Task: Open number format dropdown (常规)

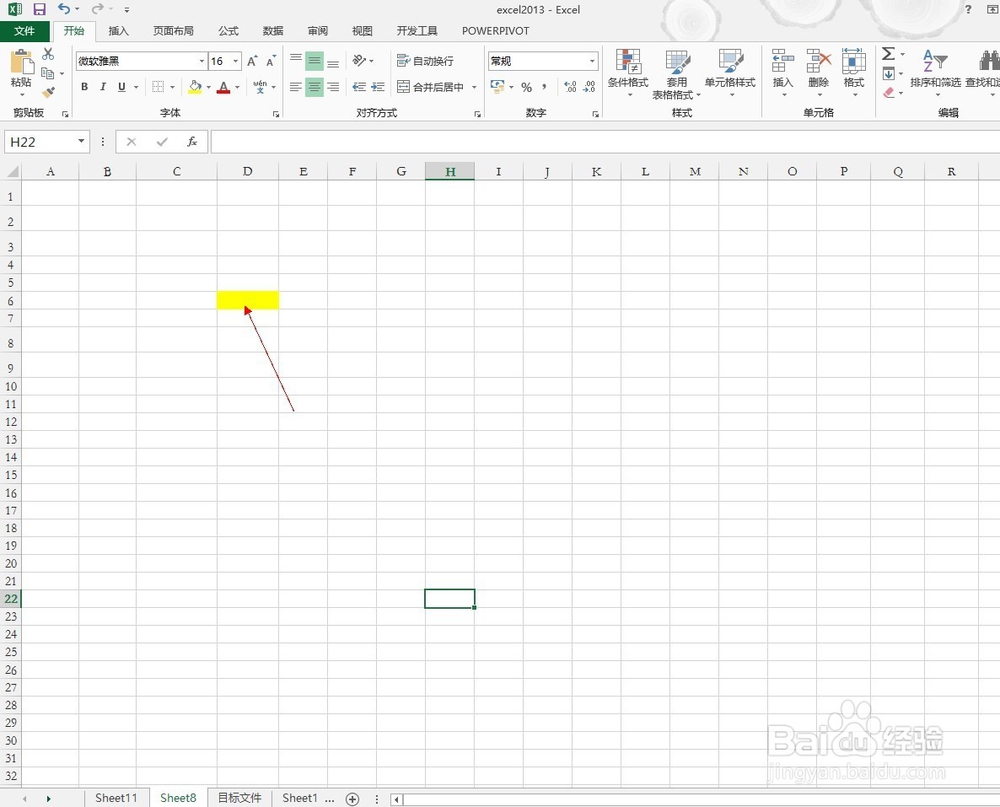Action: [x=592, y=61]
